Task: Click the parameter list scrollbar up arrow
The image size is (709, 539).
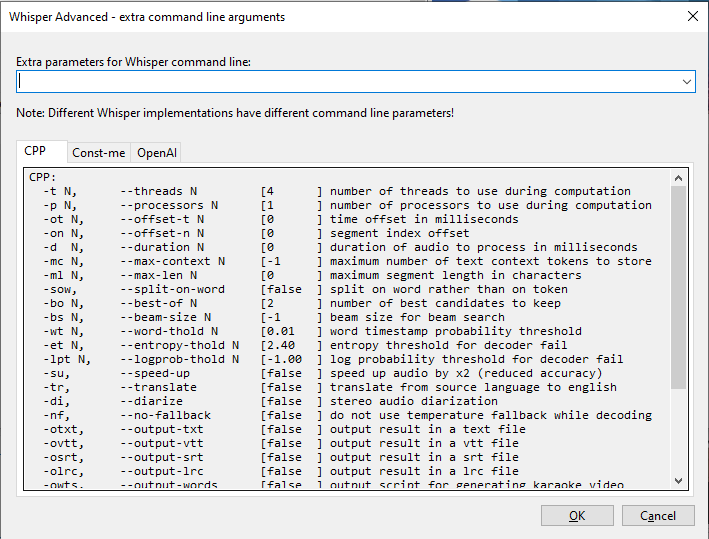Action: (679, 178)
